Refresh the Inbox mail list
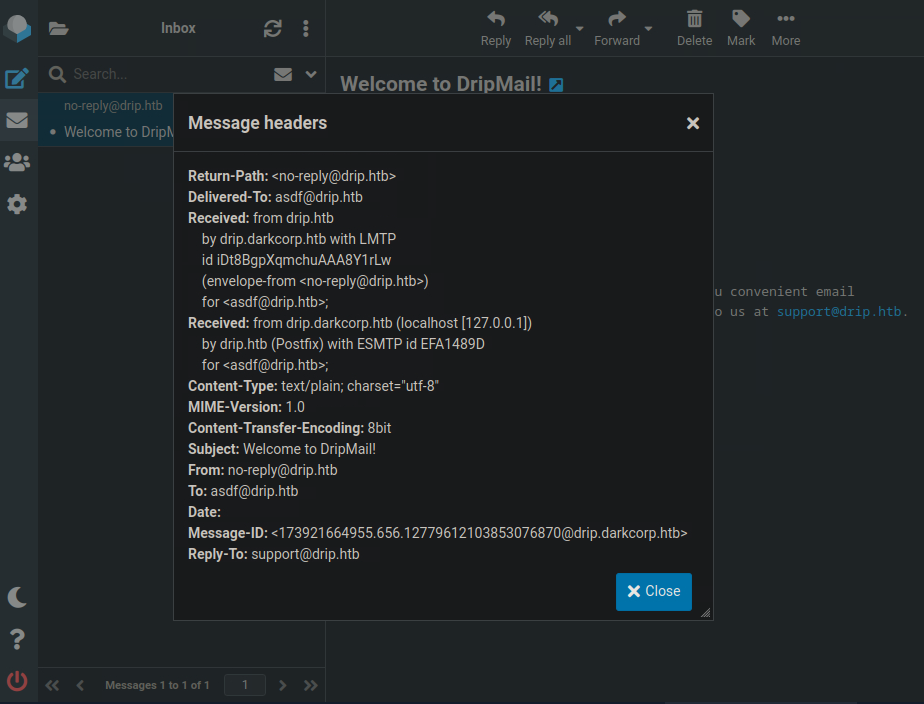The width and height of the screenshot is (924, 704). 273,28
